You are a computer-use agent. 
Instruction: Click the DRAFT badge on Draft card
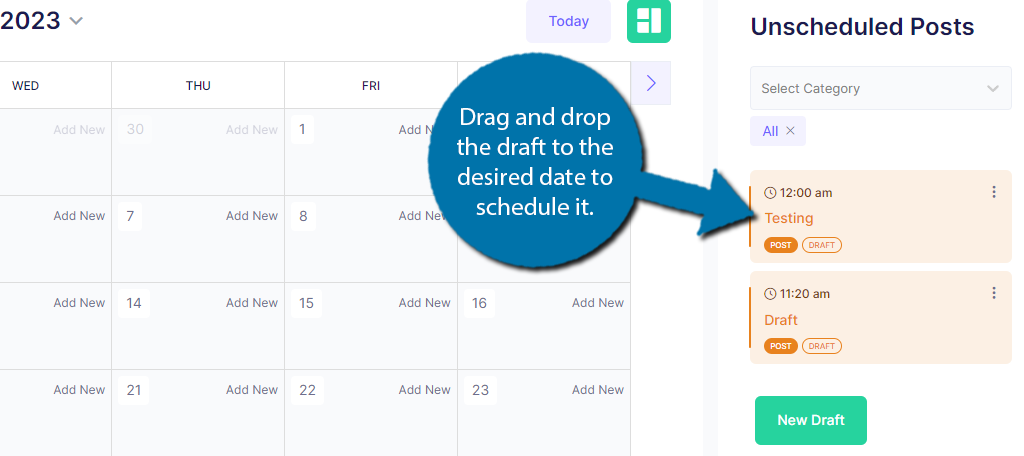[x=822, y=346]
